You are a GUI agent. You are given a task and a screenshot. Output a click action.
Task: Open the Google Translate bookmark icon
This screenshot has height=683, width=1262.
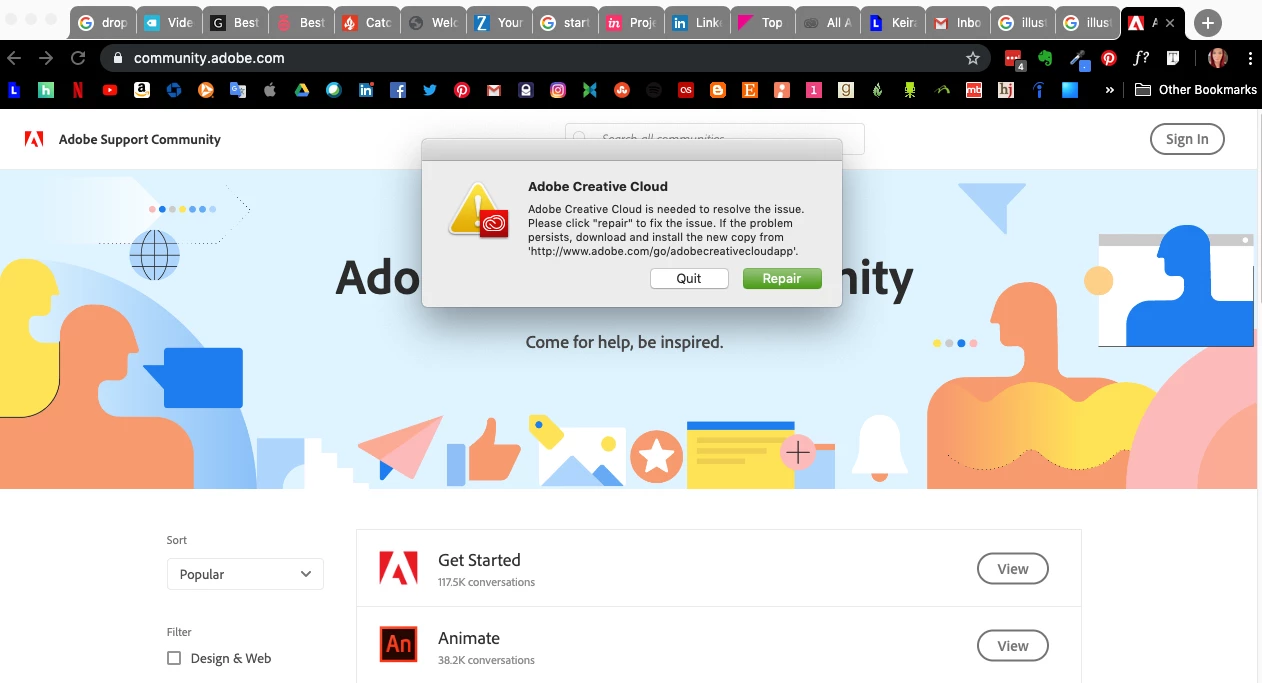click(x=238, y=90)
